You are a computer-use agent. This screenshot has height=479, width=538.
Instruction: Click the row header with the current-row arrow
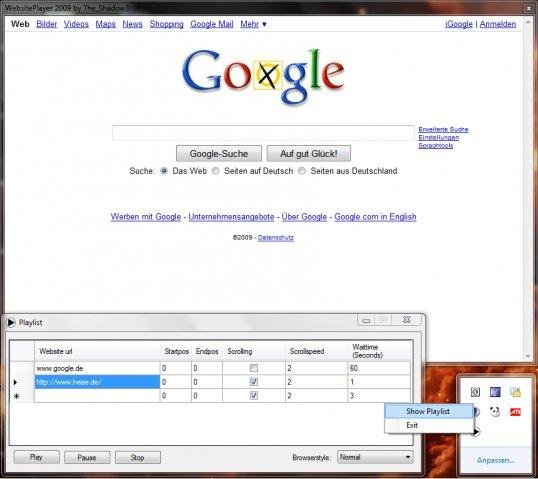coord(22,382)
